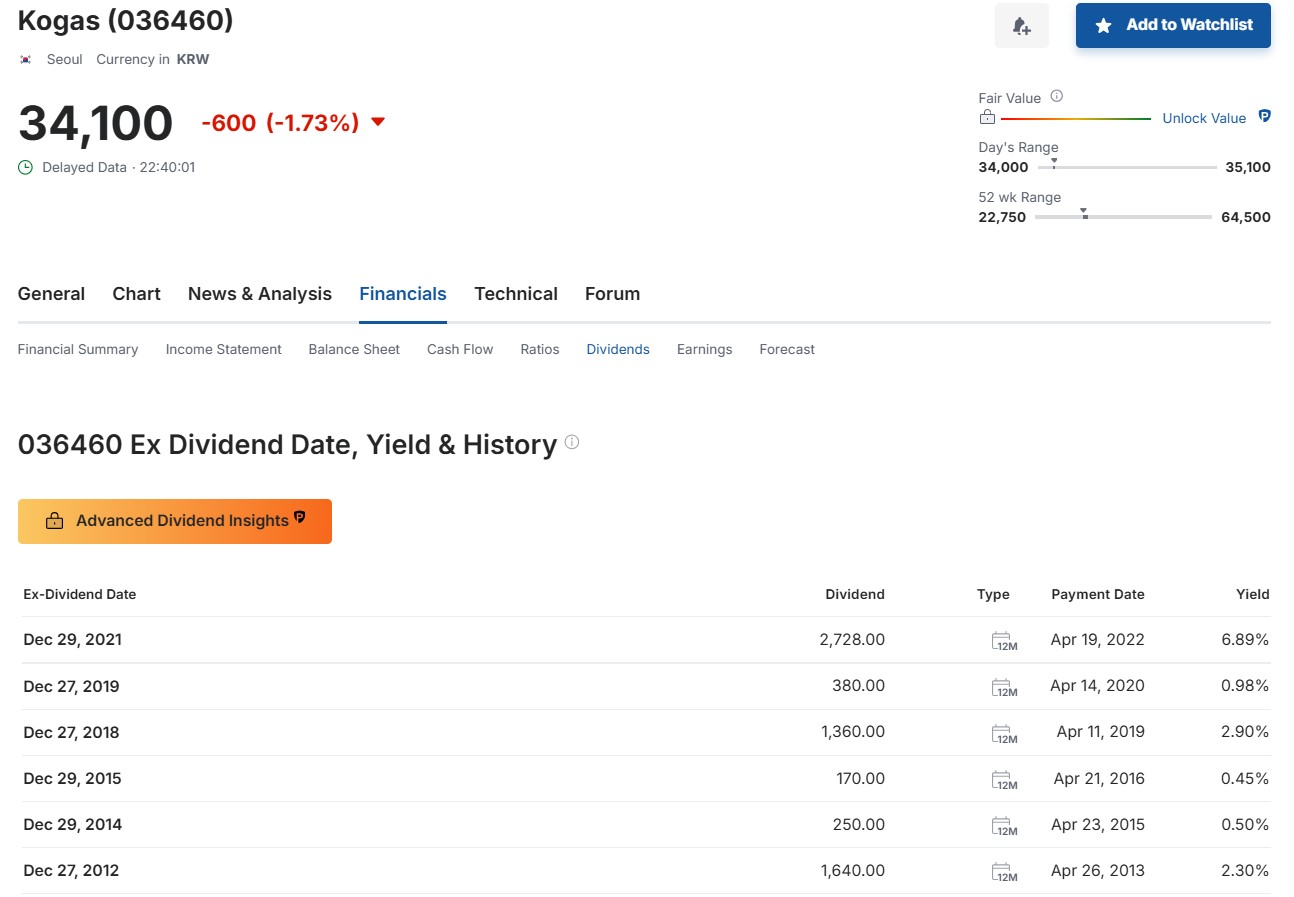1294x897 pixels.
Task: Open the Income Statement sub-tab
Action: (224, 349)
